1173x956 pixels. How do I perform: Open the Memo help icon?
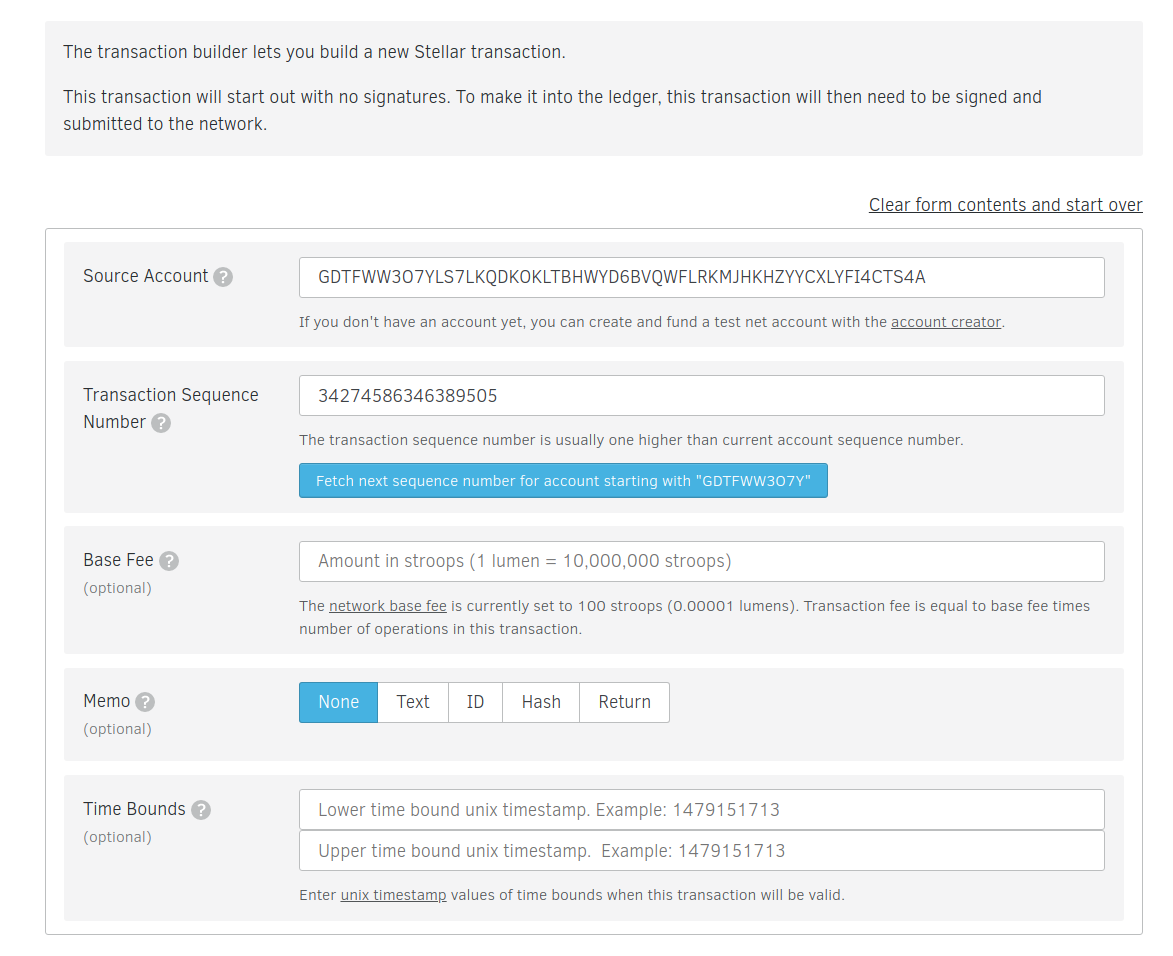[147, 701]
